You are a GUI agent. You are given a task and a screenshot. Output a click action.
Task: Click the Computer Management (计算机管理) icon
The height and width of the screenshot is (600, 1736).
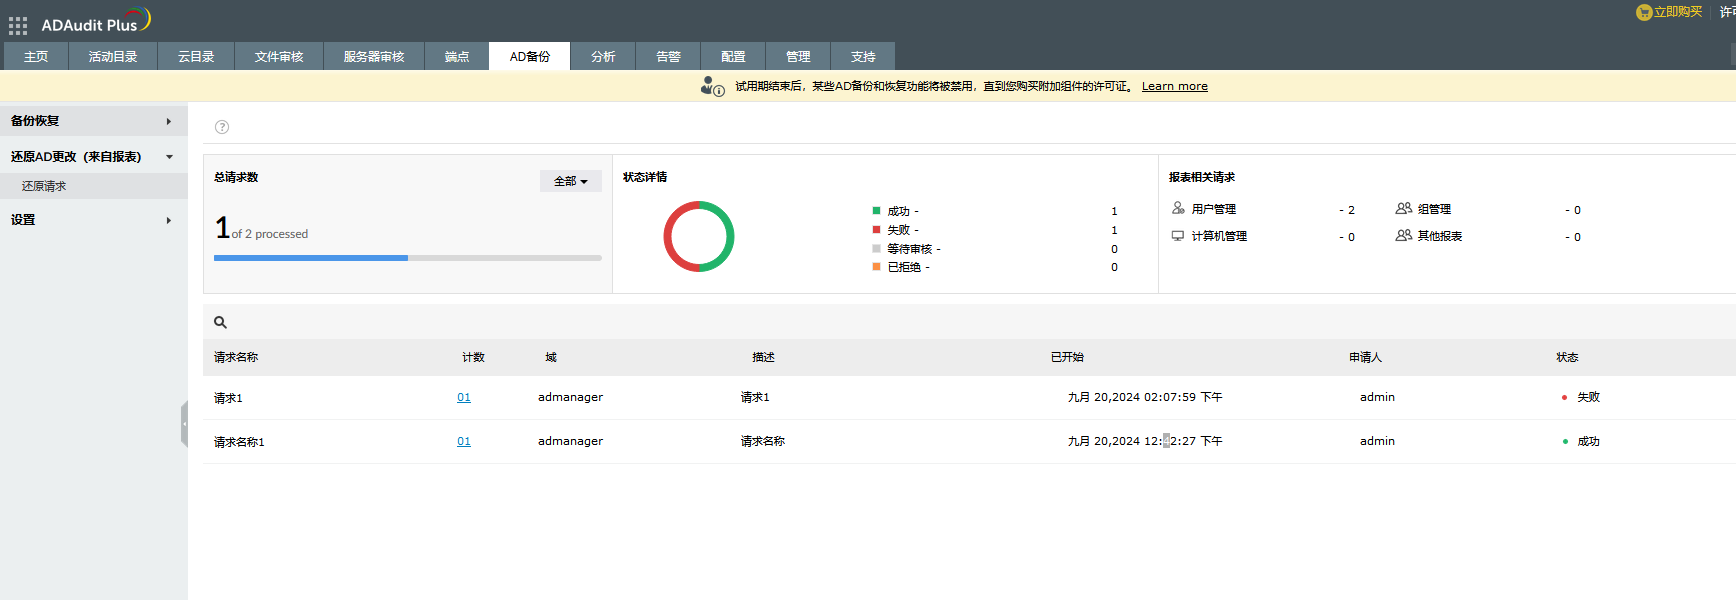coord(1178,236)
